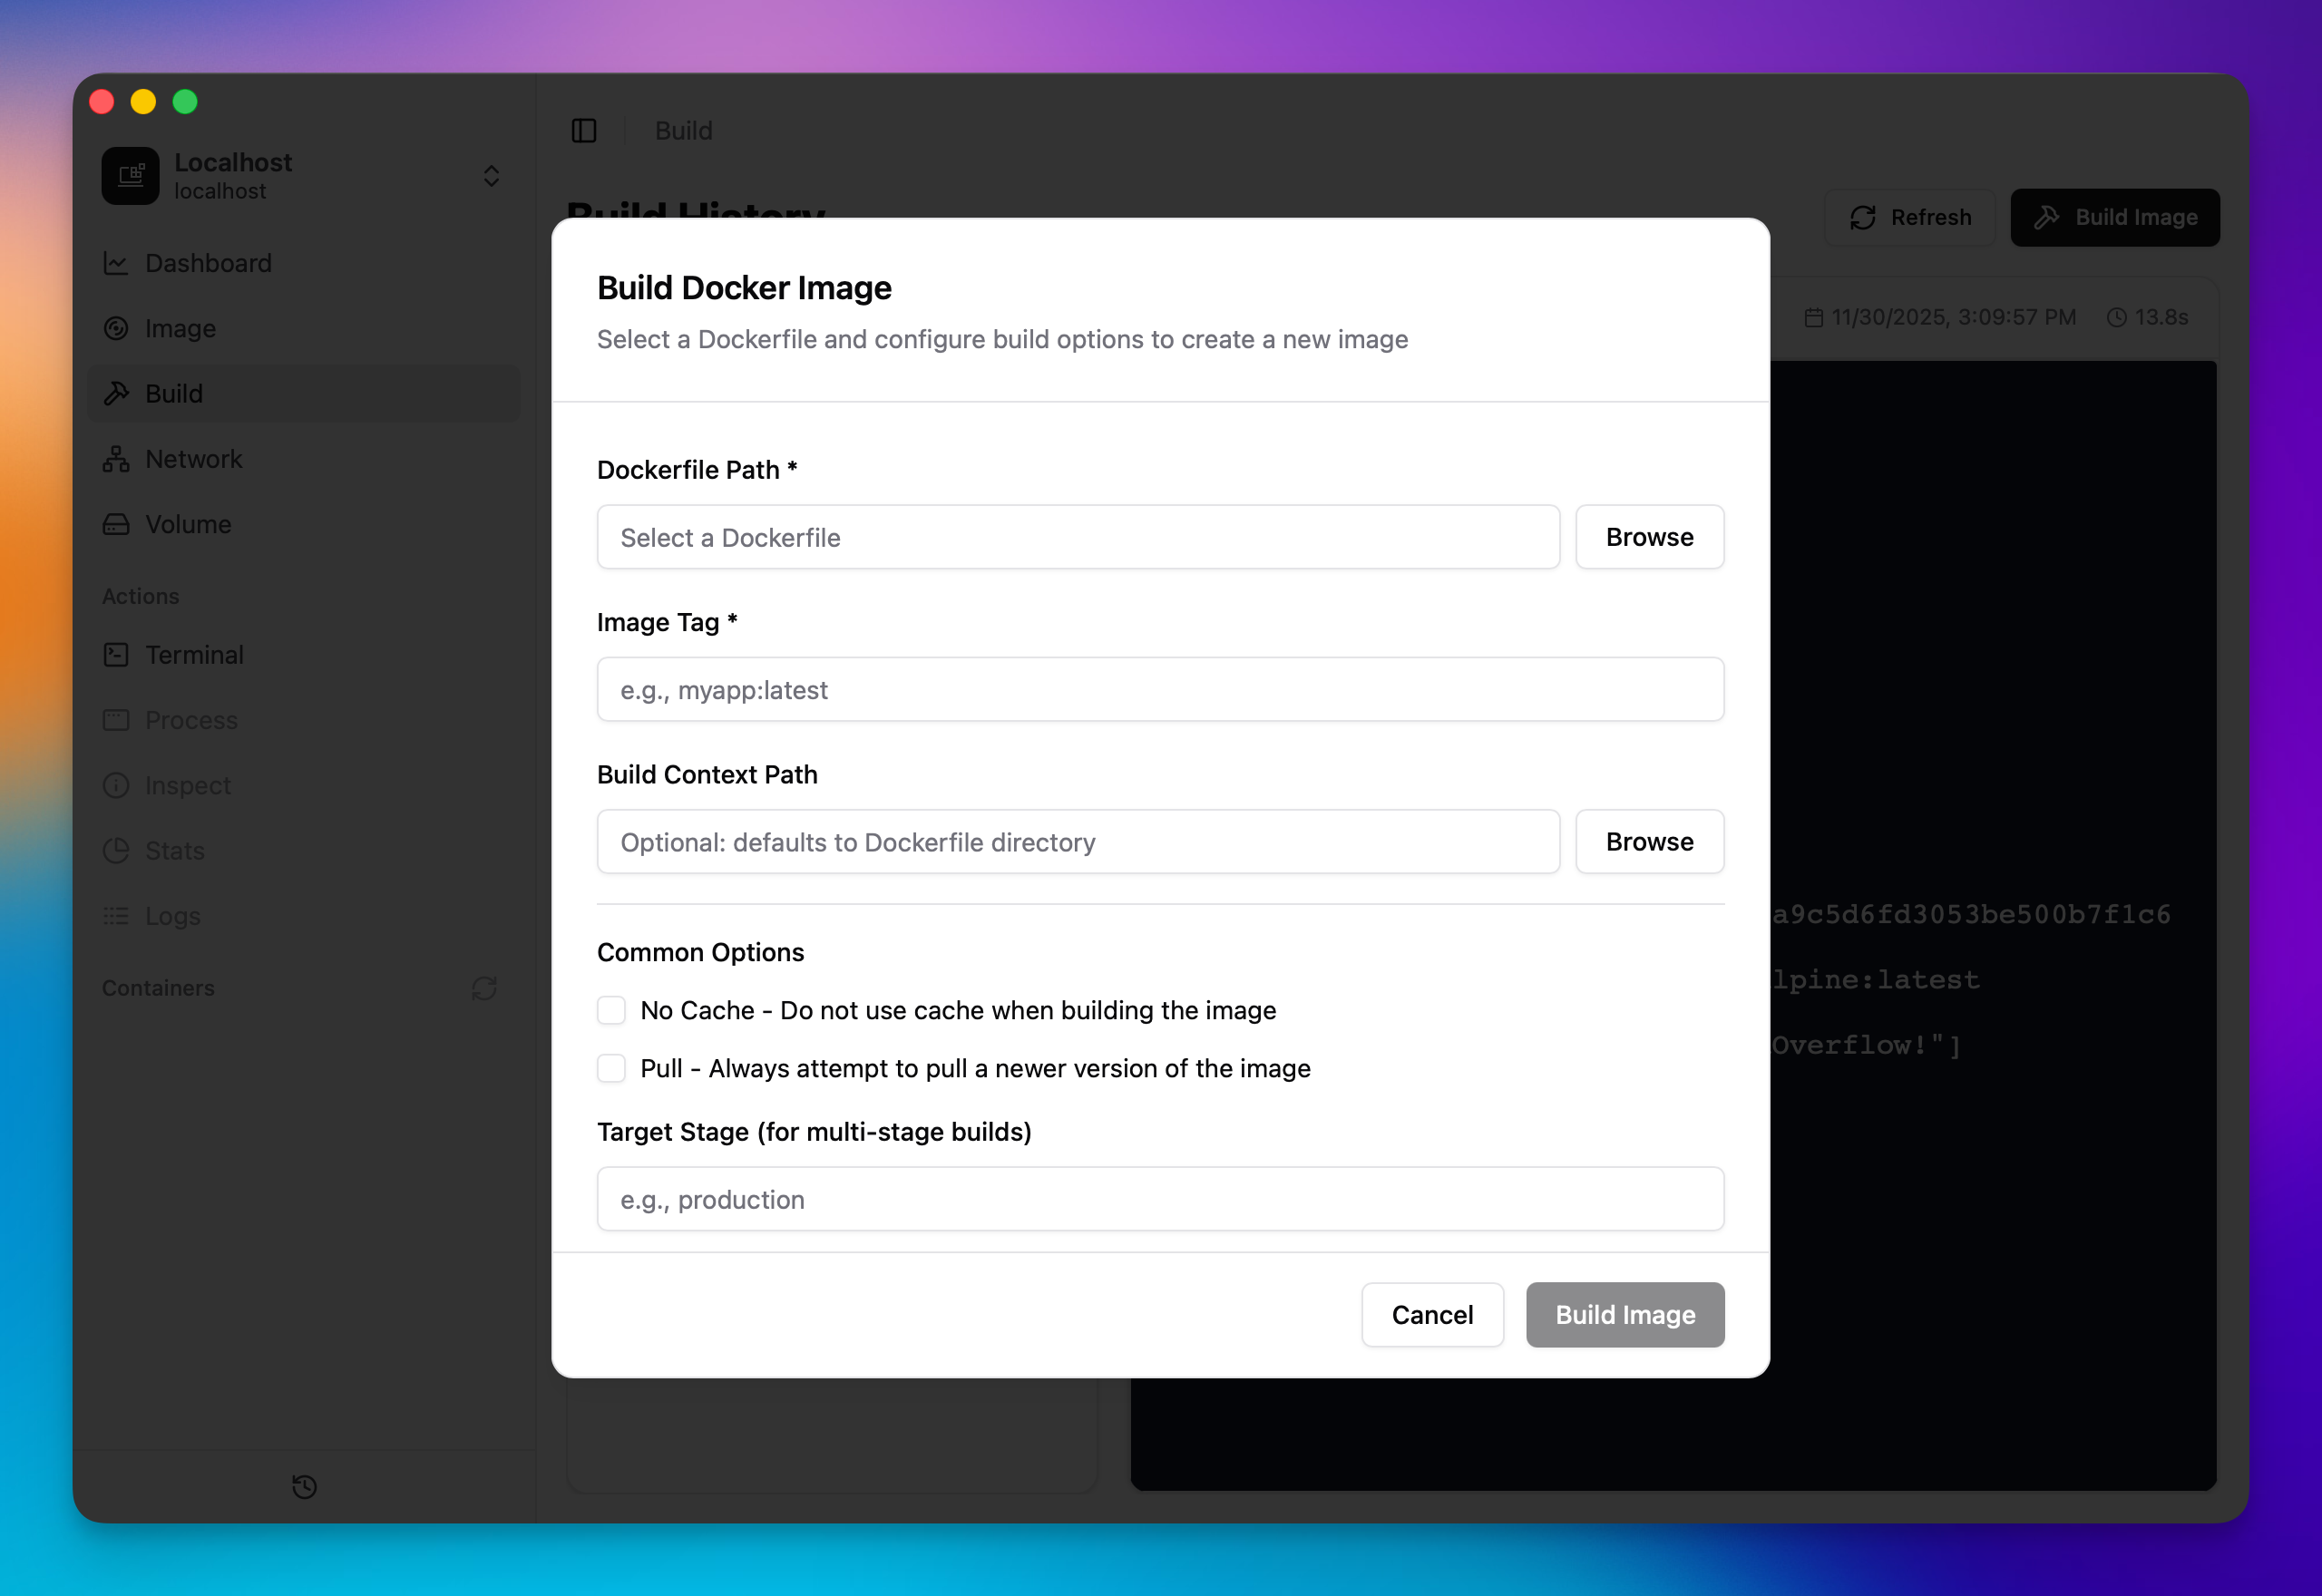Click the Terminal icon under Actions

(x=116, y=655)
